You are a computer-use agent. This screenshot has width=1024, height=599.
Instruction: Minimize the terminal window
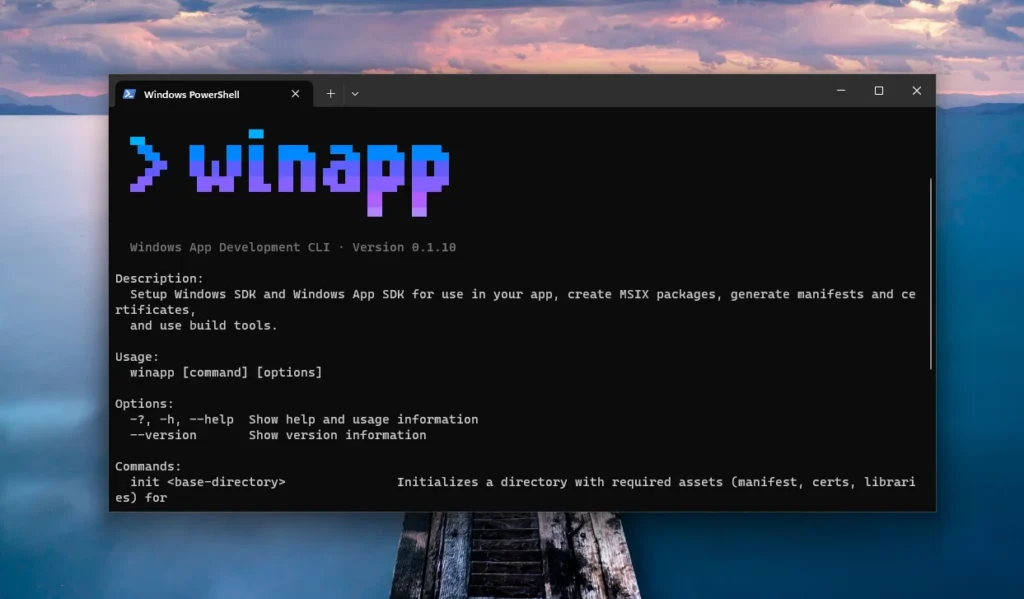[x=840, y=90]
